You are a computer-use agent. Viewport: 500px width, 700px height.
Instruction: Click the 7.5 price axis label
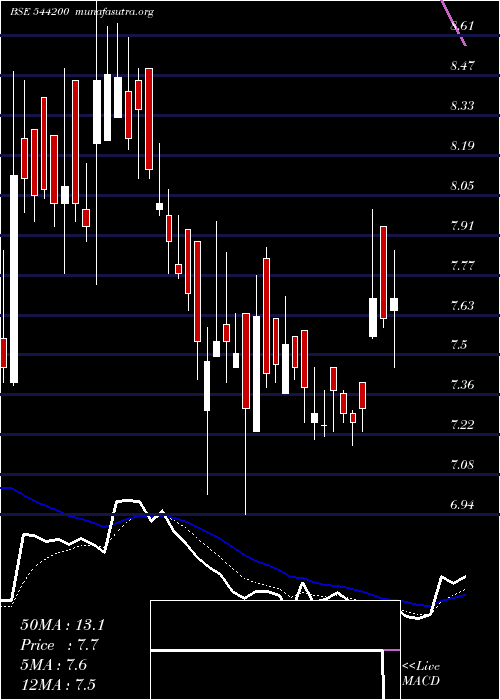point(459,345)
